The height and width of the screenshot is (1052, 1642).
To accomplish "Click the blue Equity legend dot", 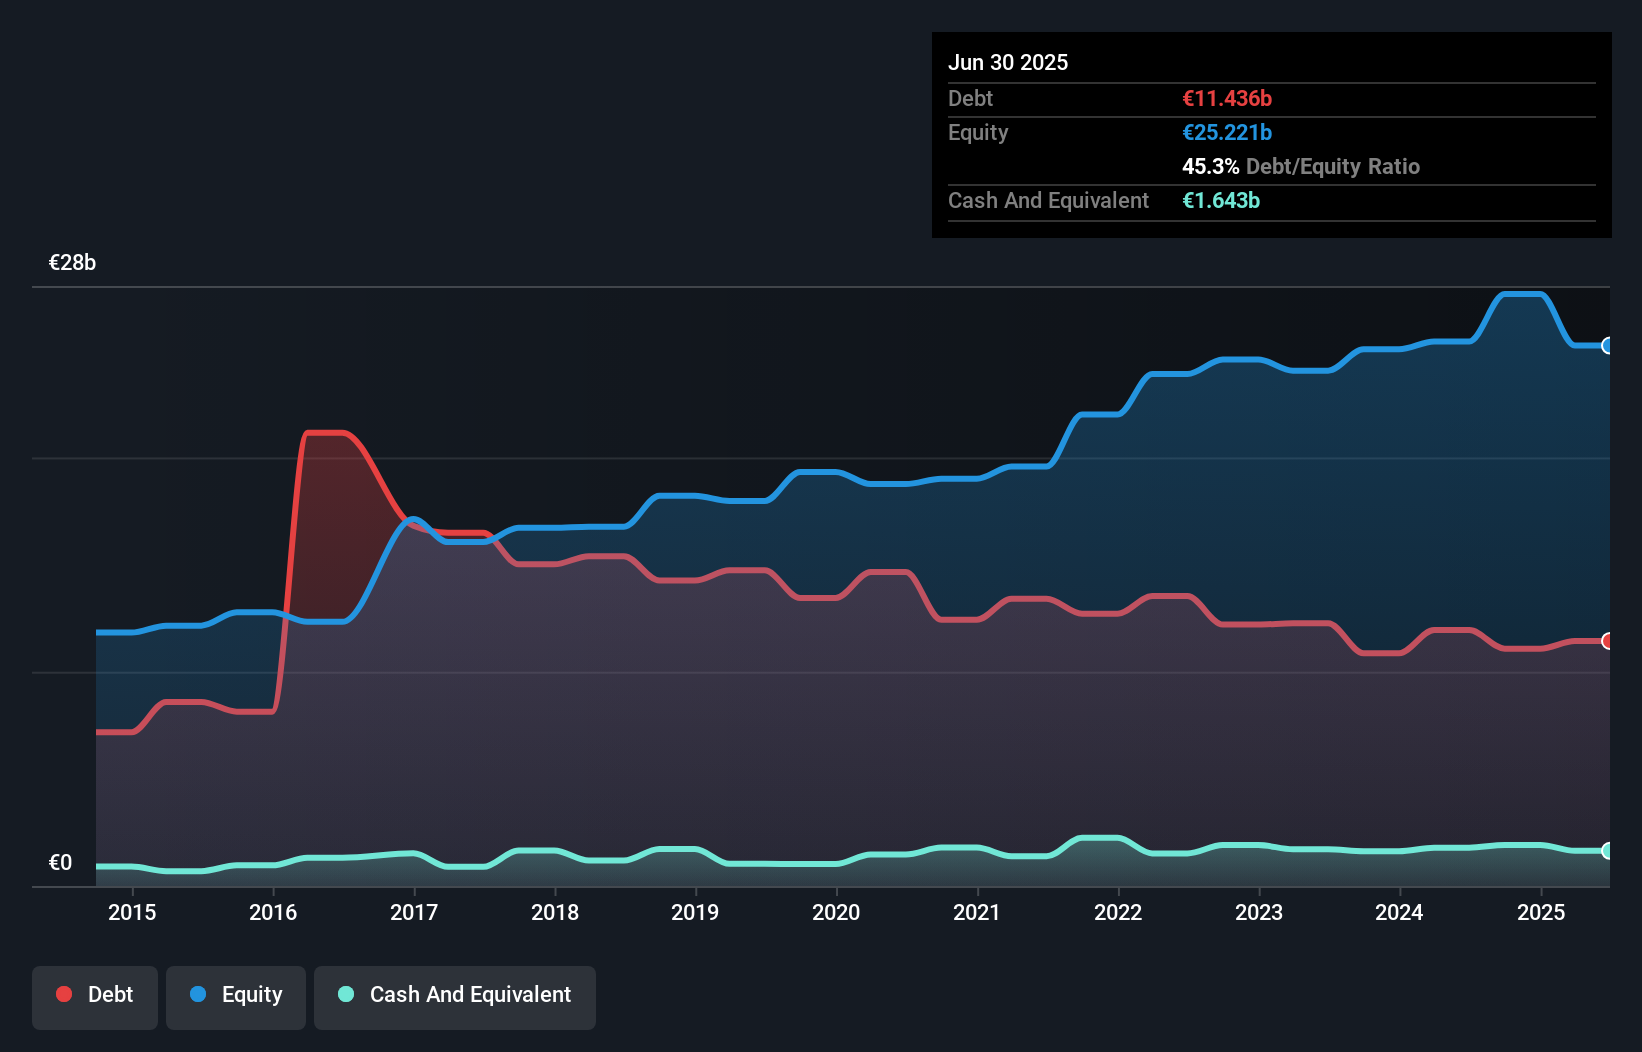I will 199,994.
